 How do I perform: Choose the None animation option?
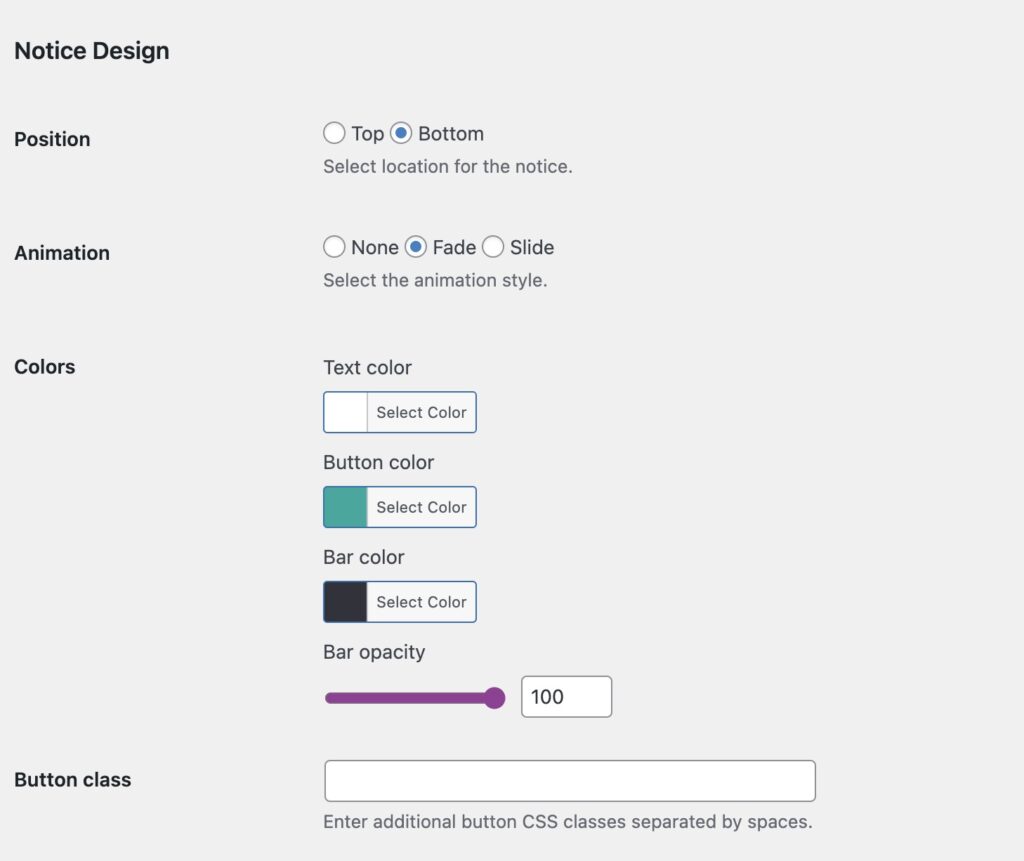pyautogui.click(x=334, y=247)
